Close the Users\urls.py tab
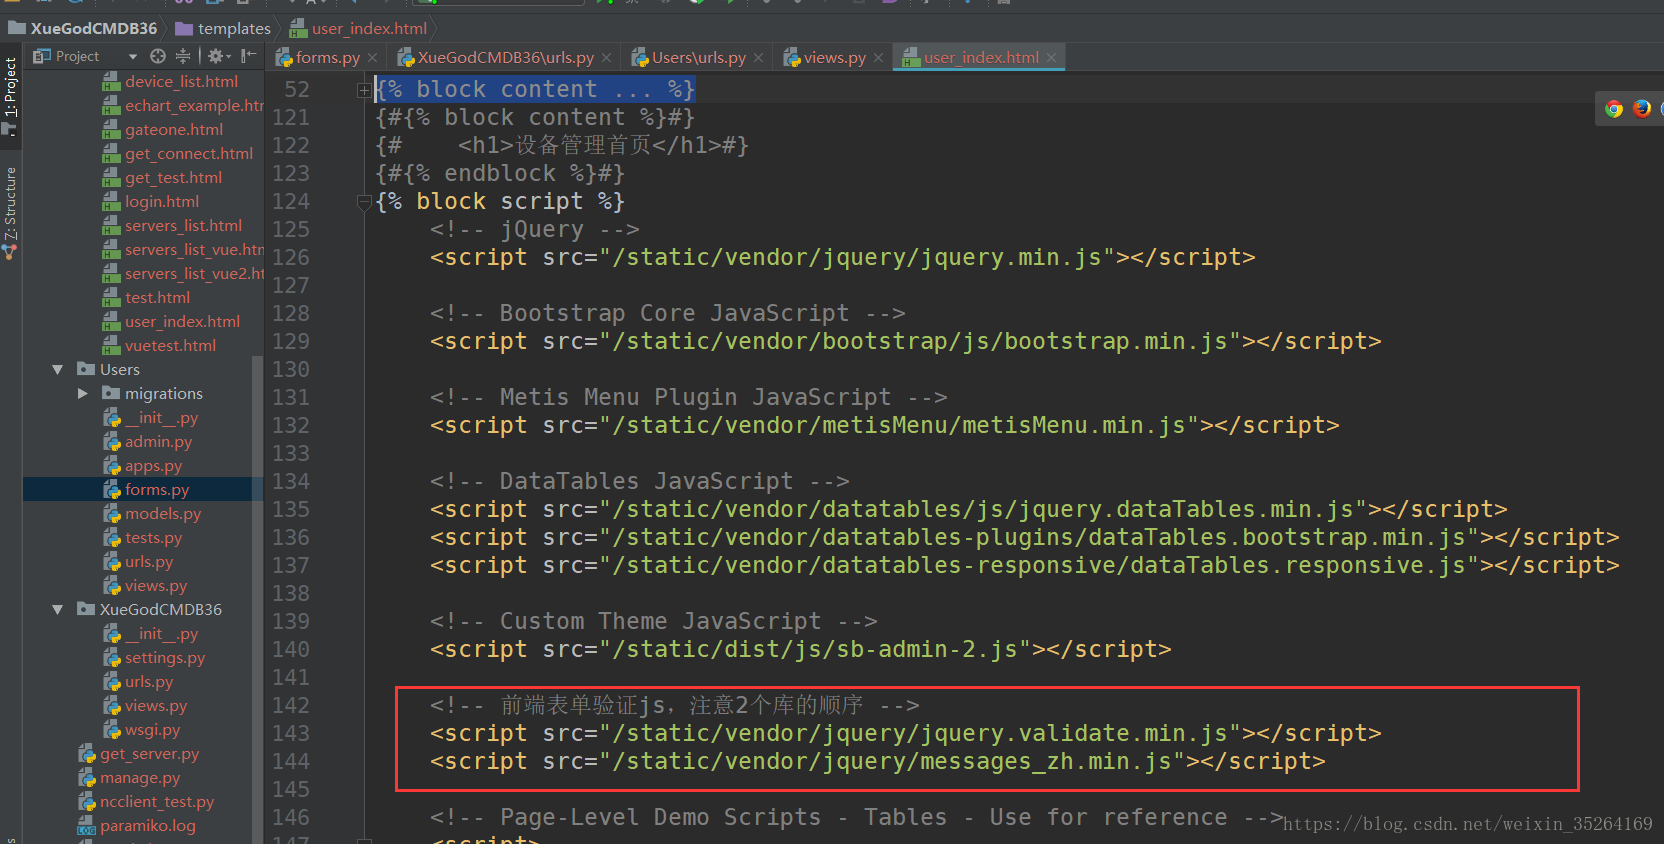The height and width of the screenshot is (844, 1664). coord(758,58)
